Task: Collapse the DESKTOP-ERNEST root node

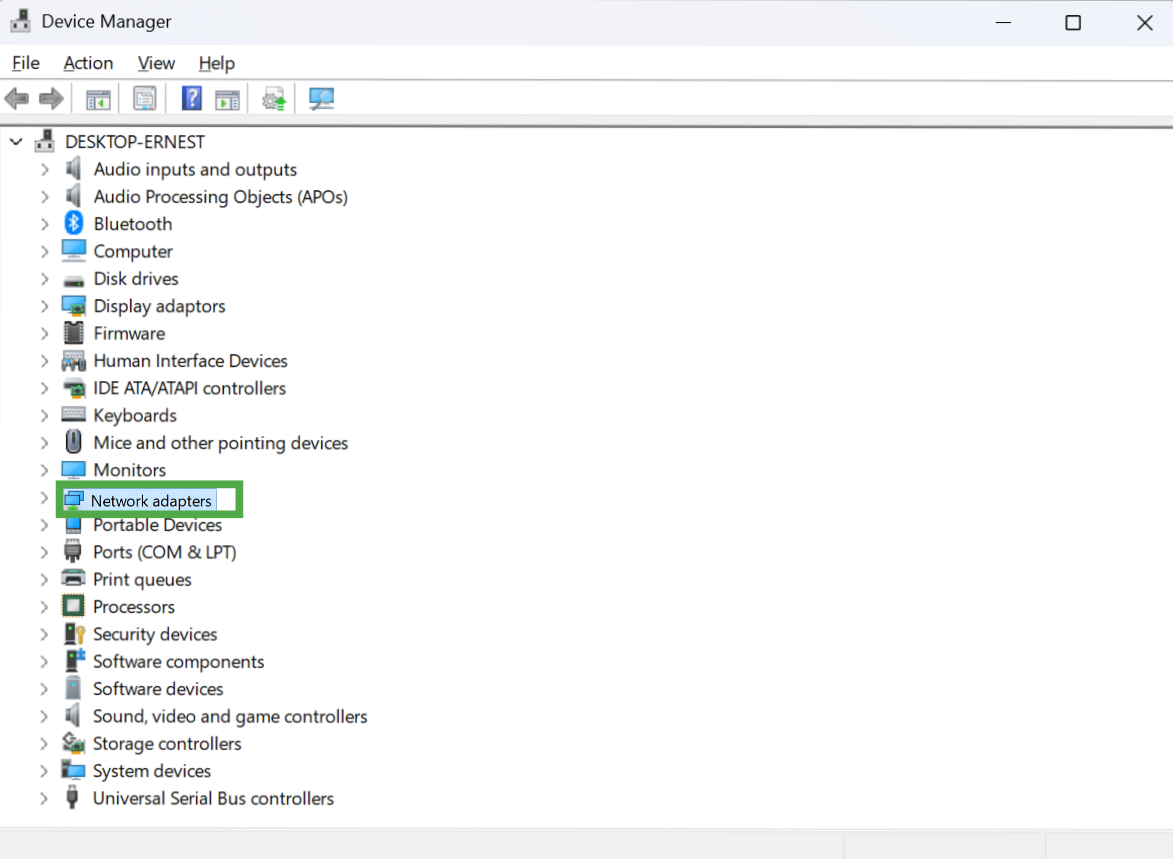Action: tap(16, 141)
